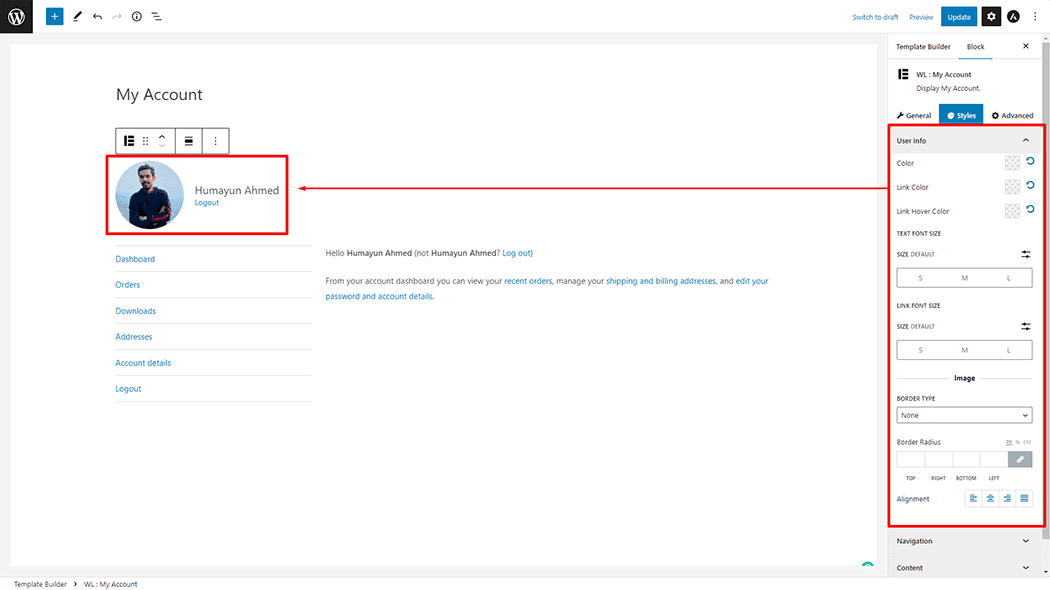The height and width of the screenshot is (590, 1050).
Task: Click the Top border radius field
Action: click(x=910, y=459)
